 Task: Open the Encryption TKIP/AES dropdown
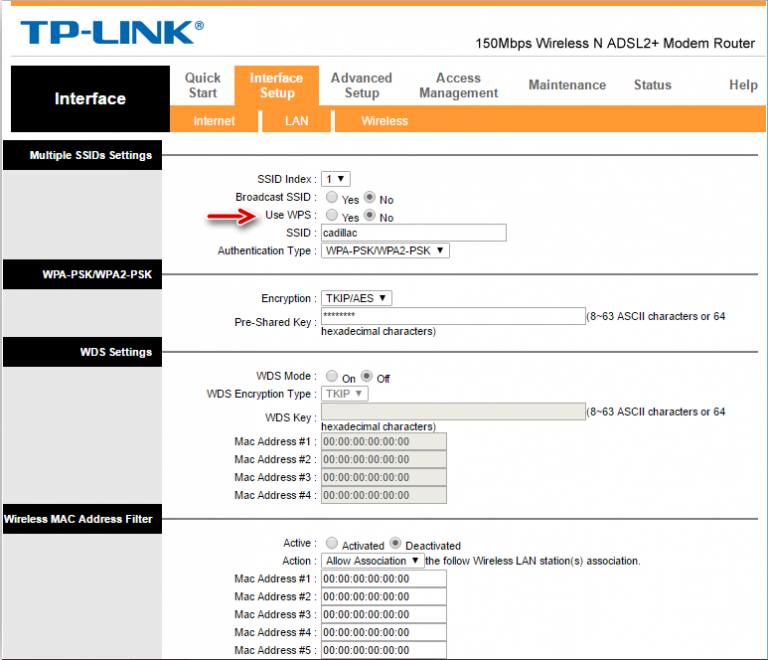[357, 298]
